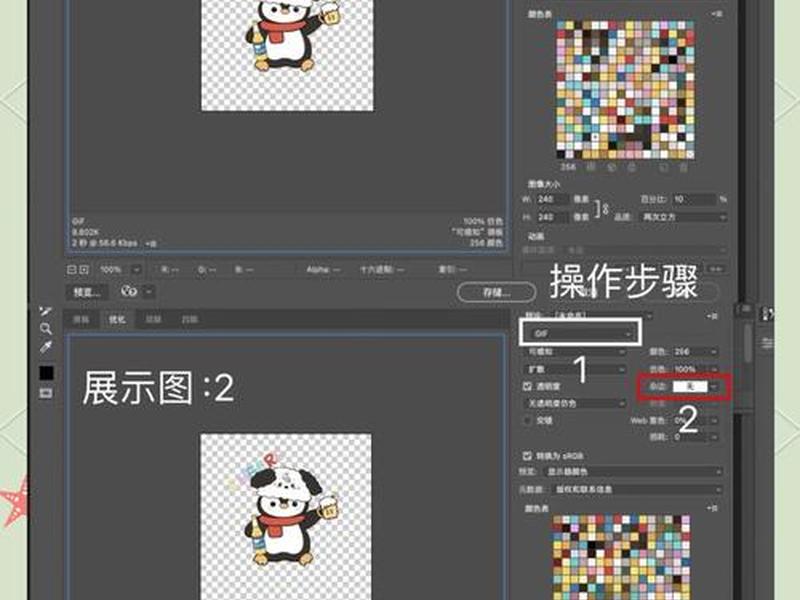Image resolution: width=800 pixels, height=600 pixels.
Task: Click the lower penguin preview image
Action: [286, 517]
